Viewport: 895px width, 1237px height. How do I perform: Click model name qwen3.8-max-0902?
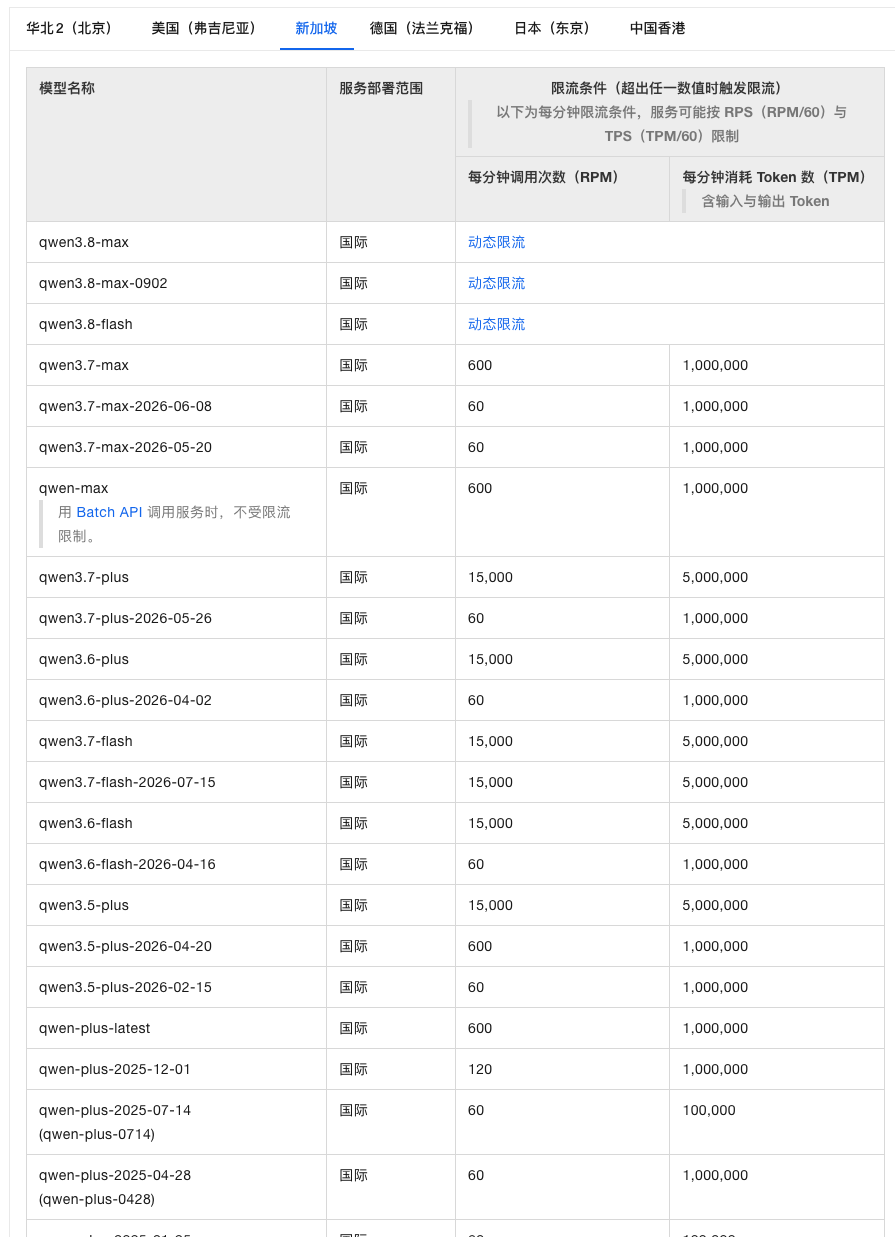click(103, 283)
